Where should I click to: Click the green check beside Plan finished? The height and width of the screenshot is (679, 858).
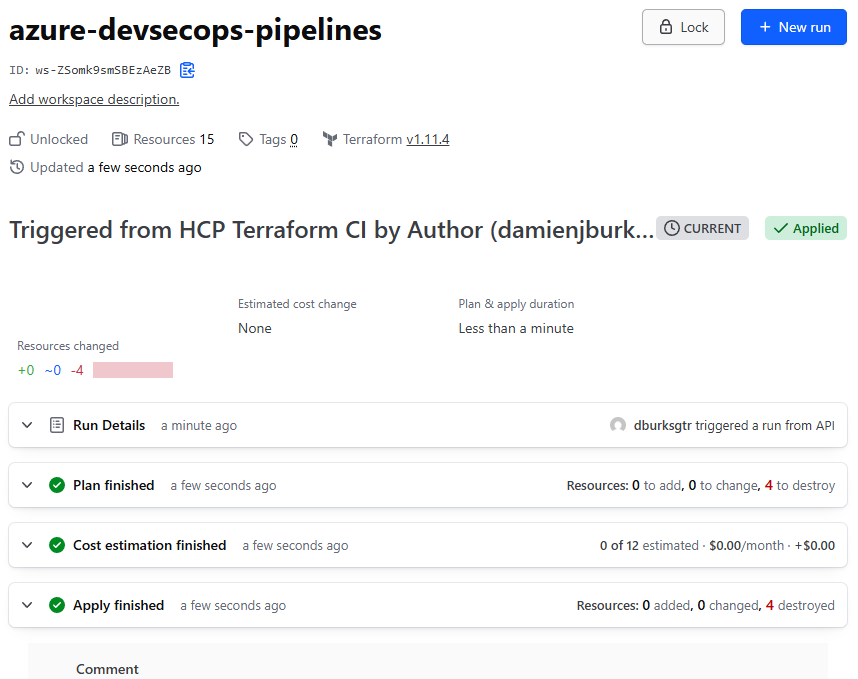point(57,485)
